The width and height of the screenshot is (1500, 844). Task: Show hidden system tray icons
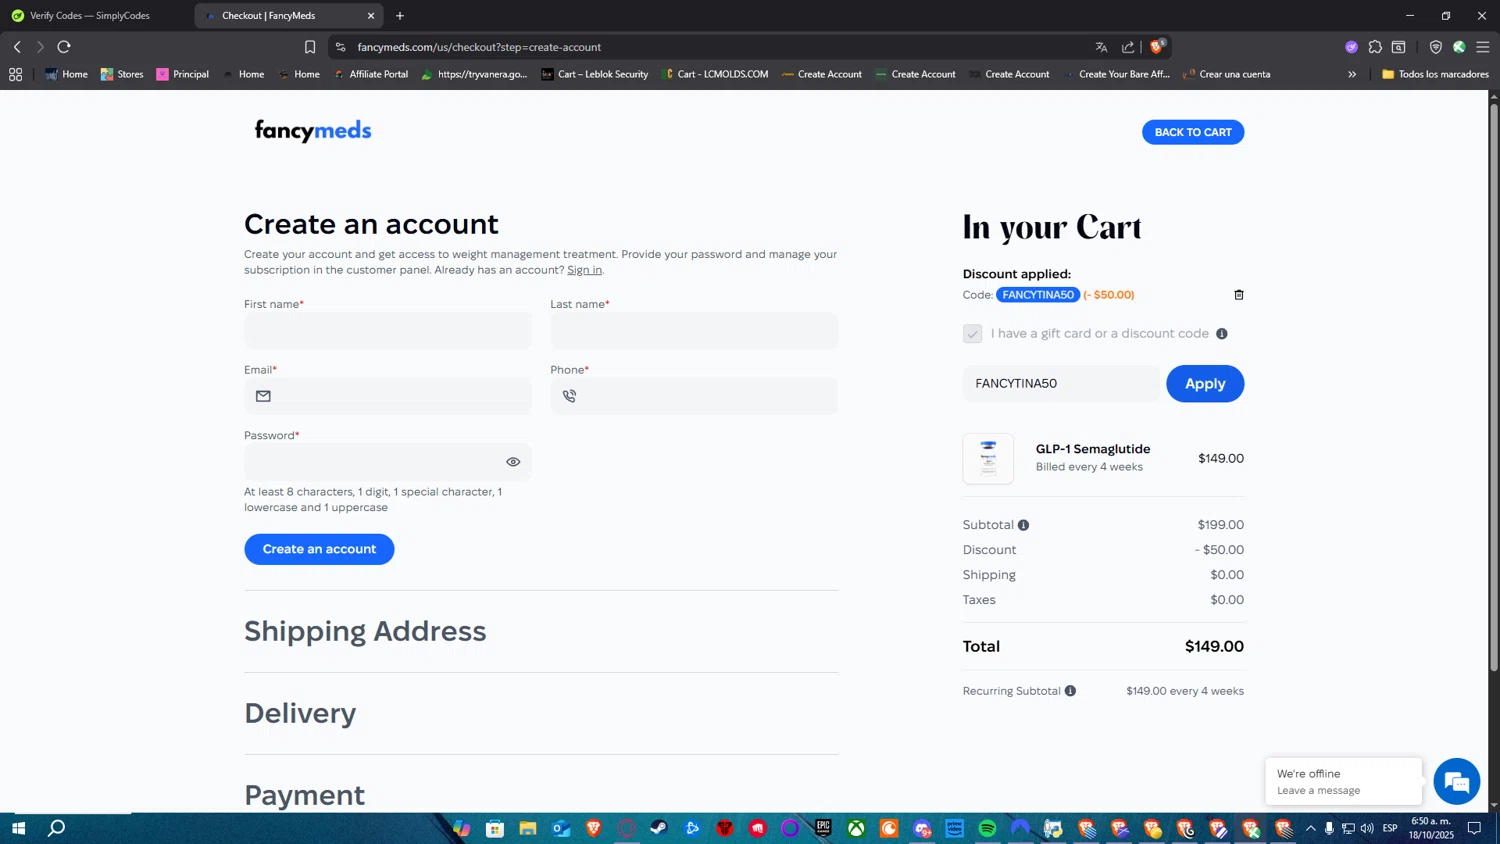click(x=1310, y=828)
